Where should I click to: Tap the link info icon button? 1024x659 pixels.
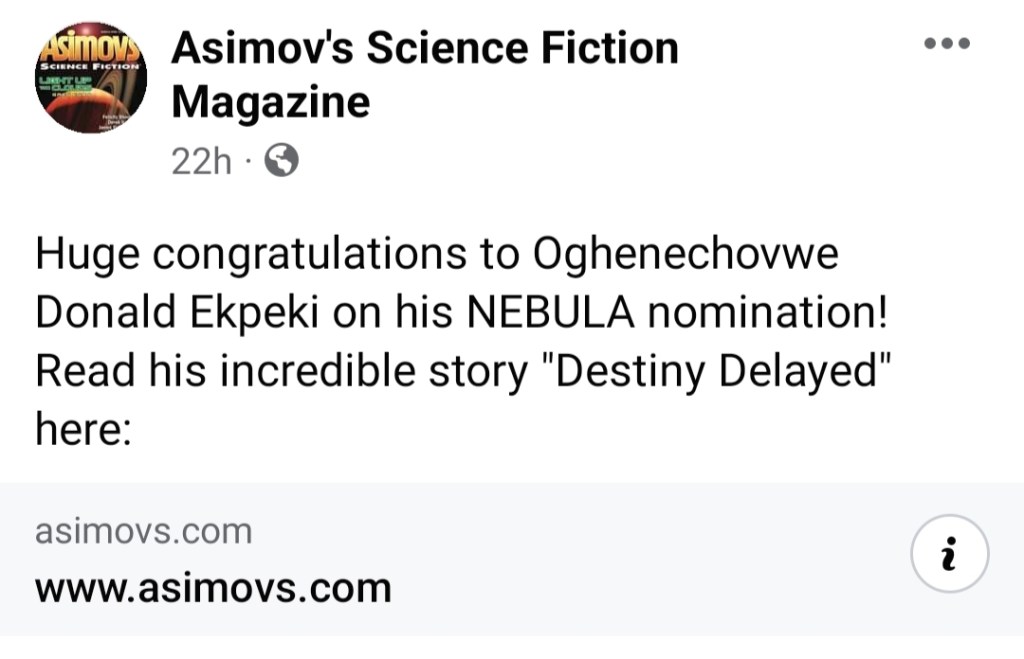(950, 553)
